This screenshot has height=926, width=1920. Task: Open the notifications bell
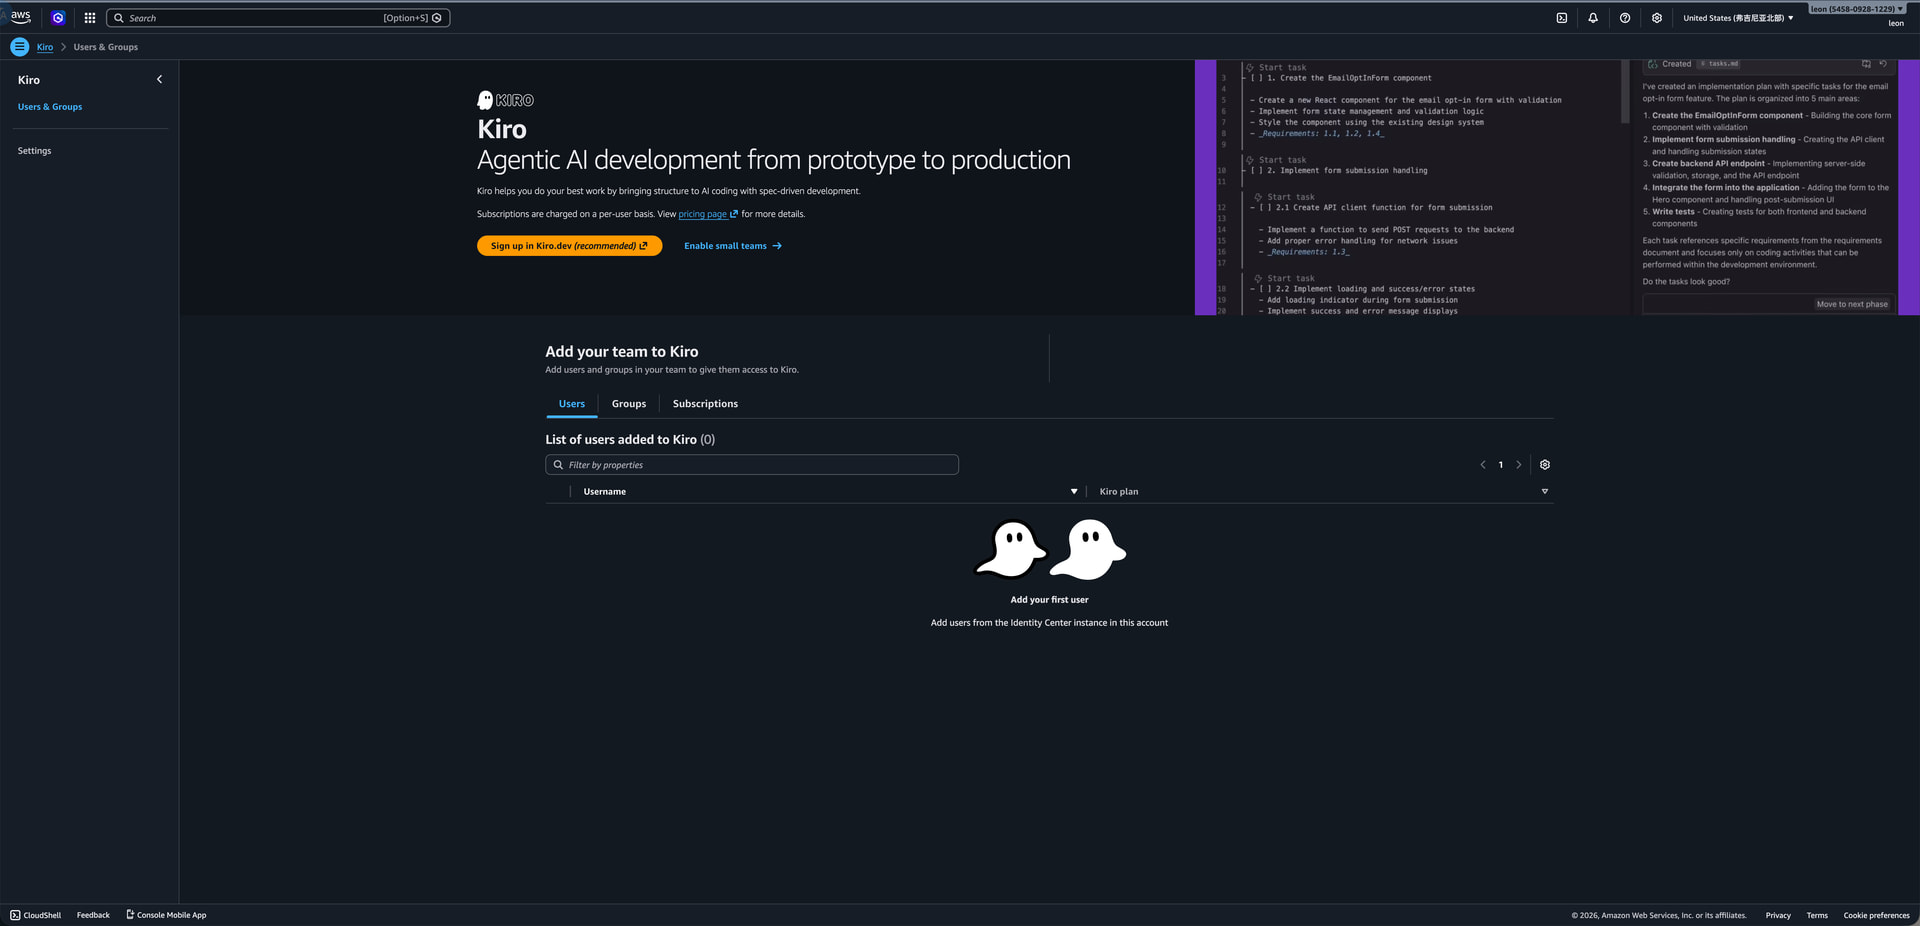pyautogui.click(x=1593, y=18)
